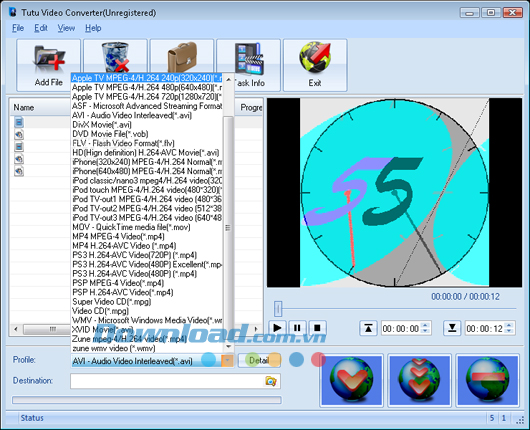The image size is (530, 430).
Task: Click the recycle bin remove-file icon
Action: (115, 56)
